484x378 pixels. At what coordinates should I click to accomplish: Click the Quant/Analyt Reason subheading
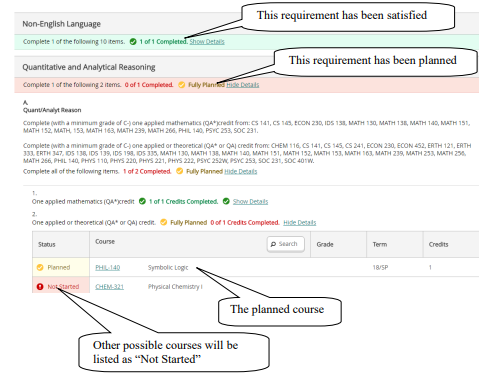coord(52,110)
